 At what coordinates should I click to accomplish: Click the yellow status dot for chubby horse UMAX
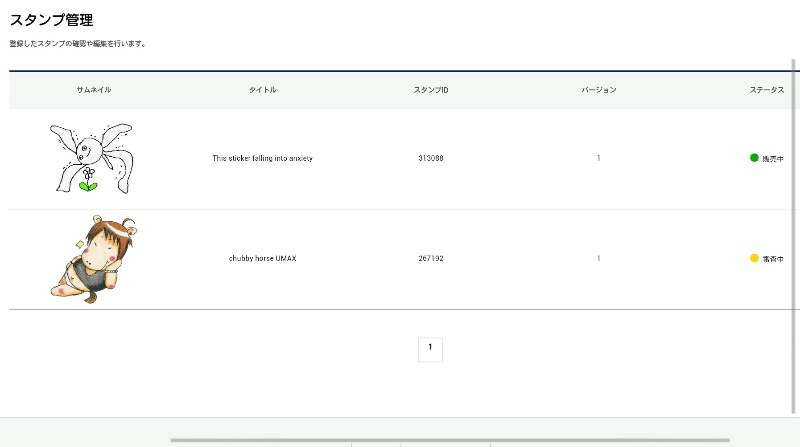point(754,258)
